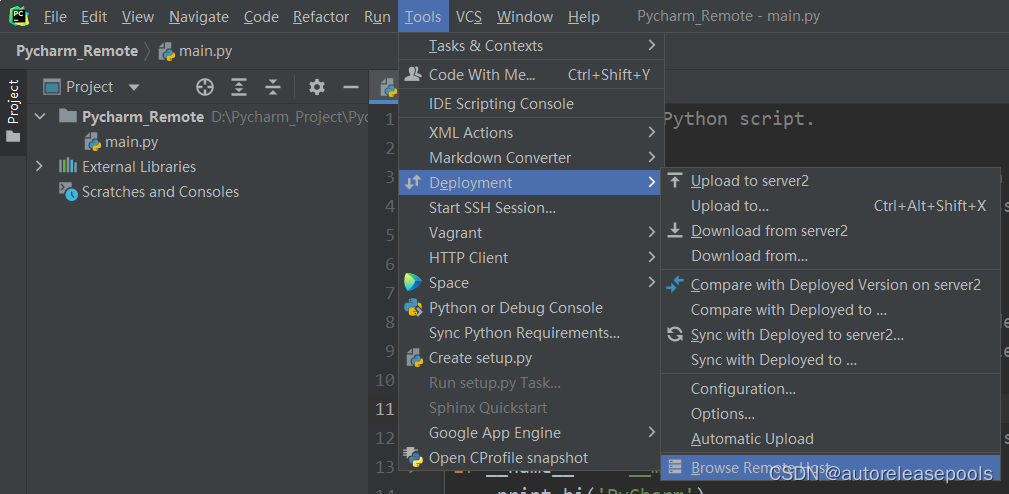1009x494 pixels.
Task: Click the Deployment arrows icon
Action: [x=412, y=182]
